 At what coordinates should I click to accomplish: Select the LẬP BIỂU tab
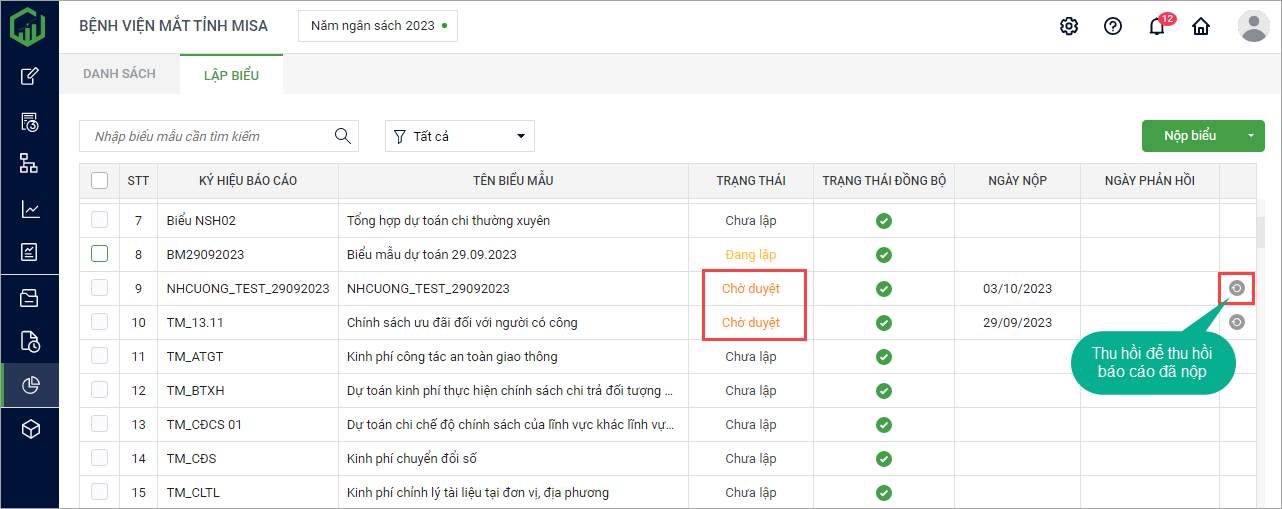point(231,75)
